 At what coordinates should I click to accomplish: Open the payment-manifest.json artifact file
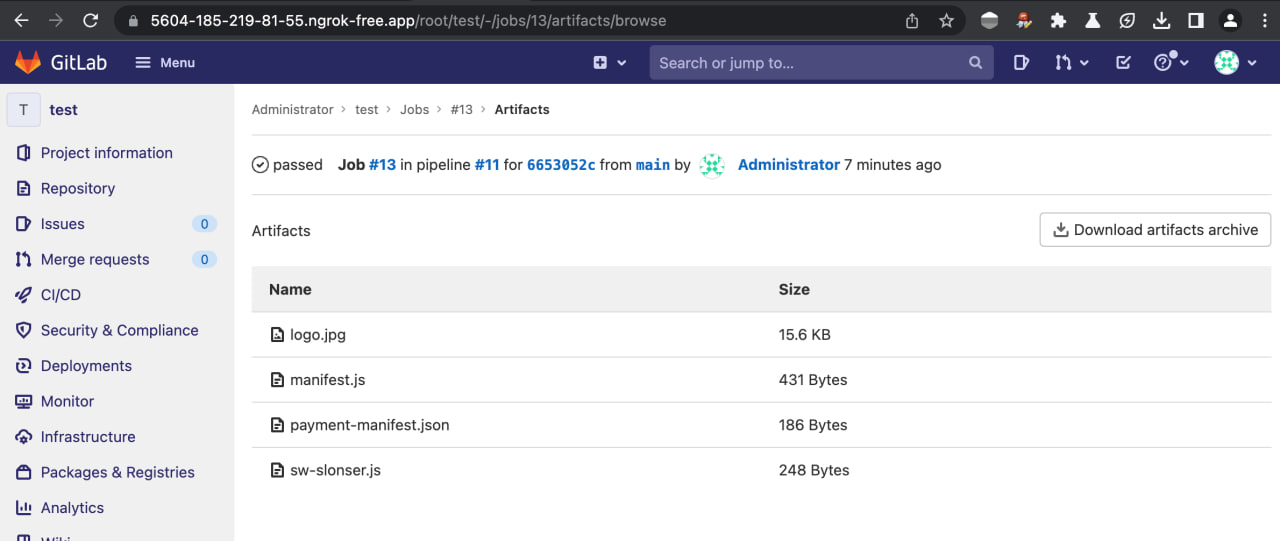click(369, 425)
